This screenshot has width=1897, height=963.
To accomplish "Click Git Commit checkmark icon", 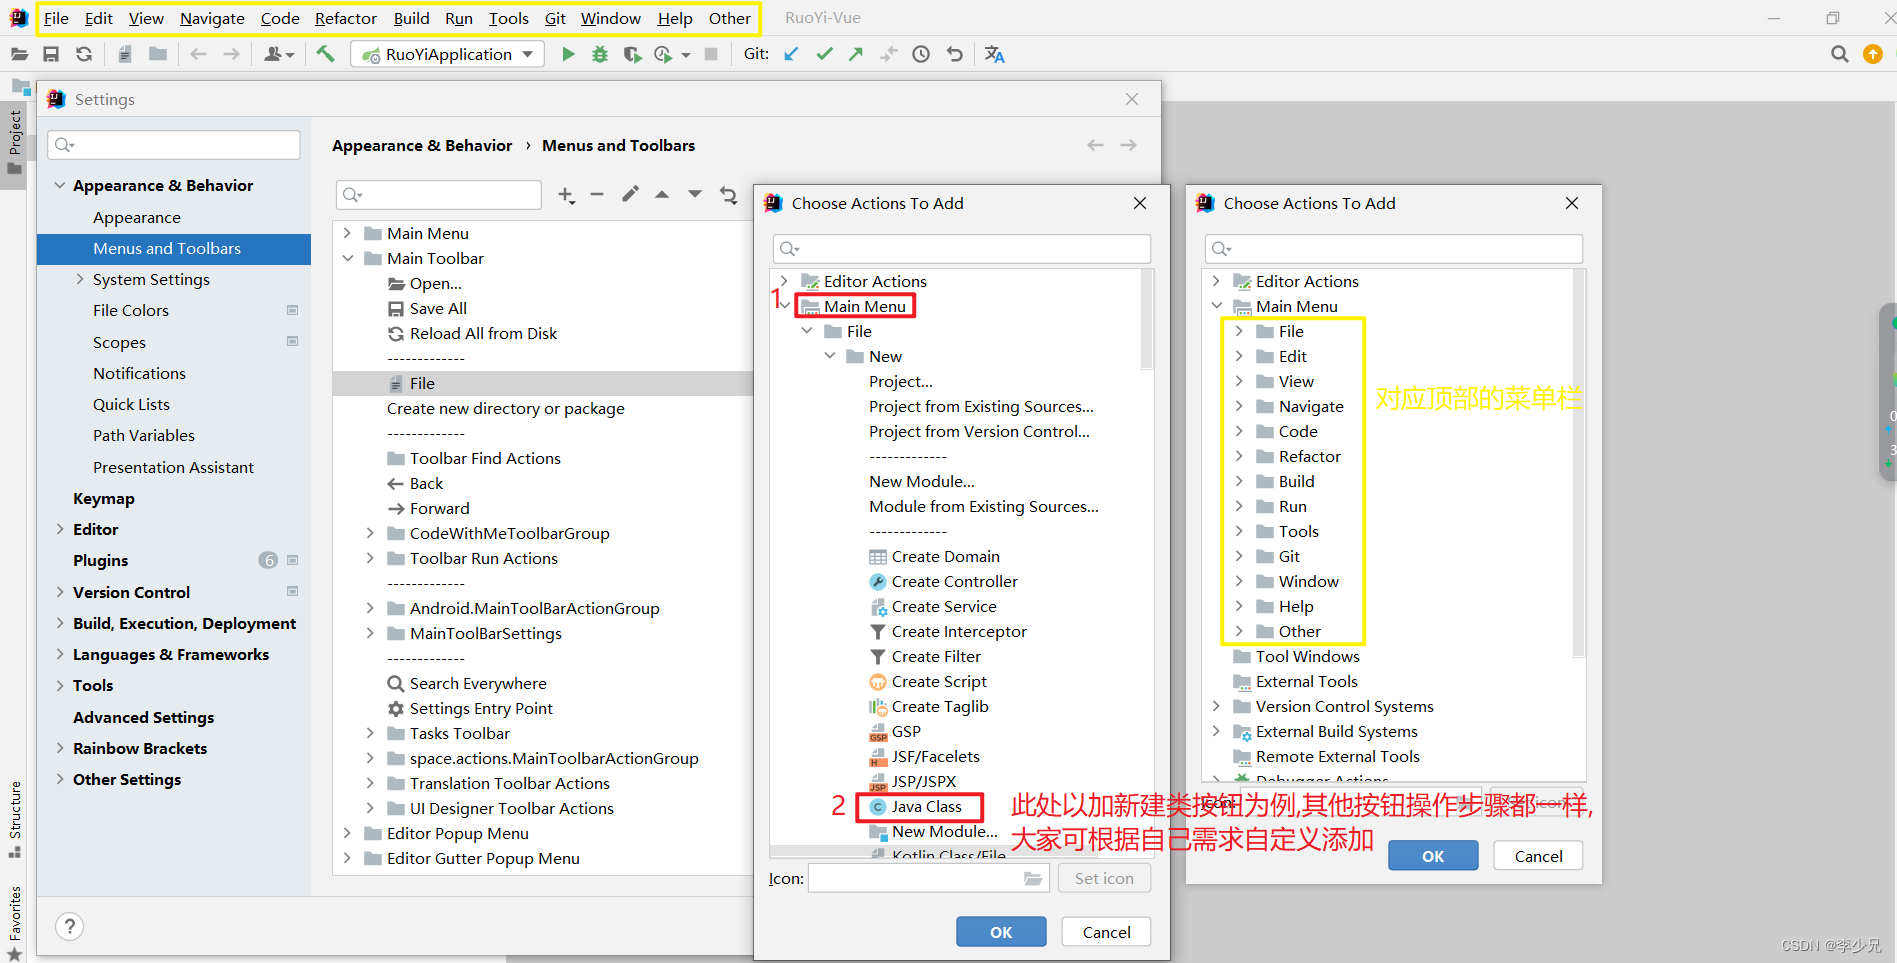I will [824, 54].
